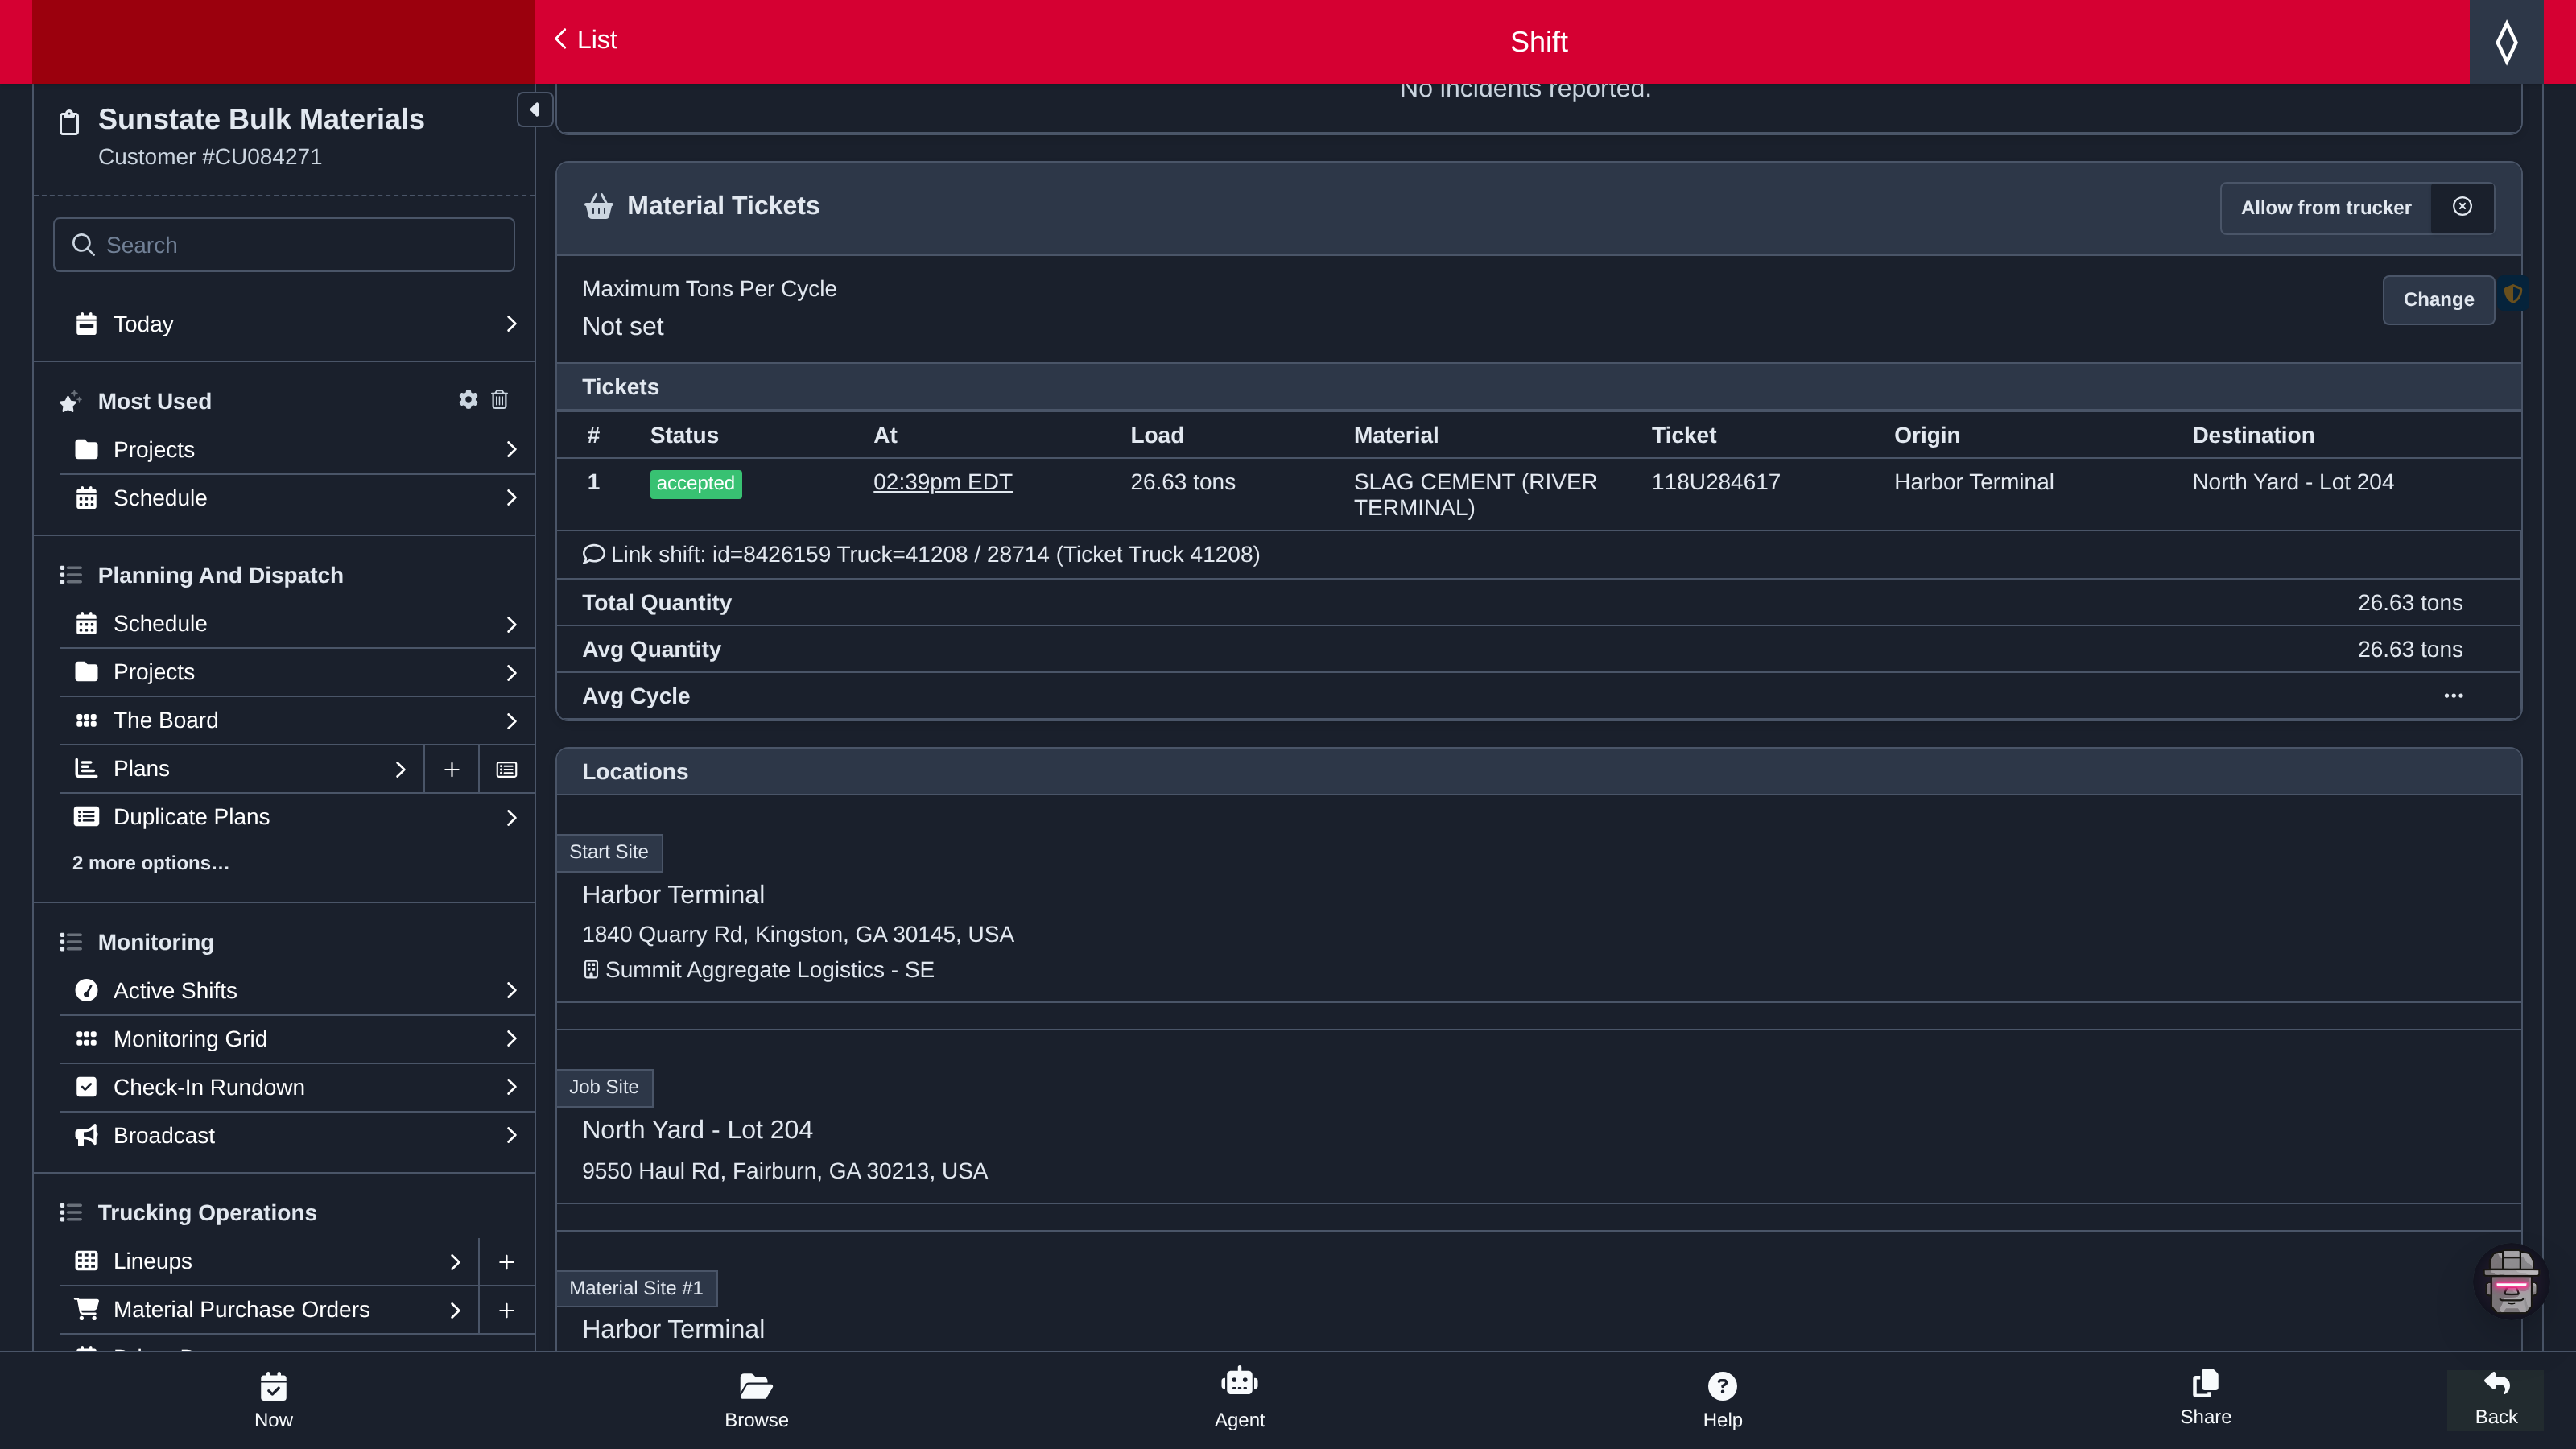
Task: Go to Now in bottom bar
Action: click(x=273, y=1400)
